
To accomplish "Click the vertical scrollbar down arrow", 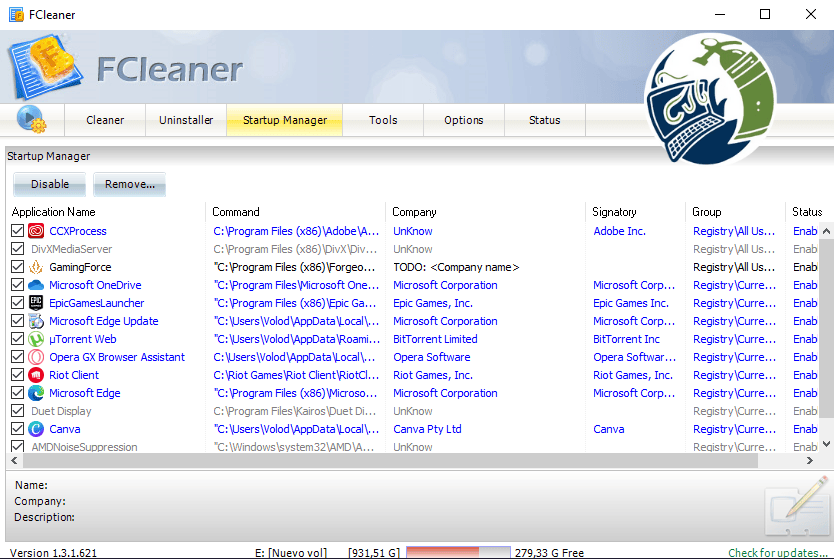I will tap(826, 444).
